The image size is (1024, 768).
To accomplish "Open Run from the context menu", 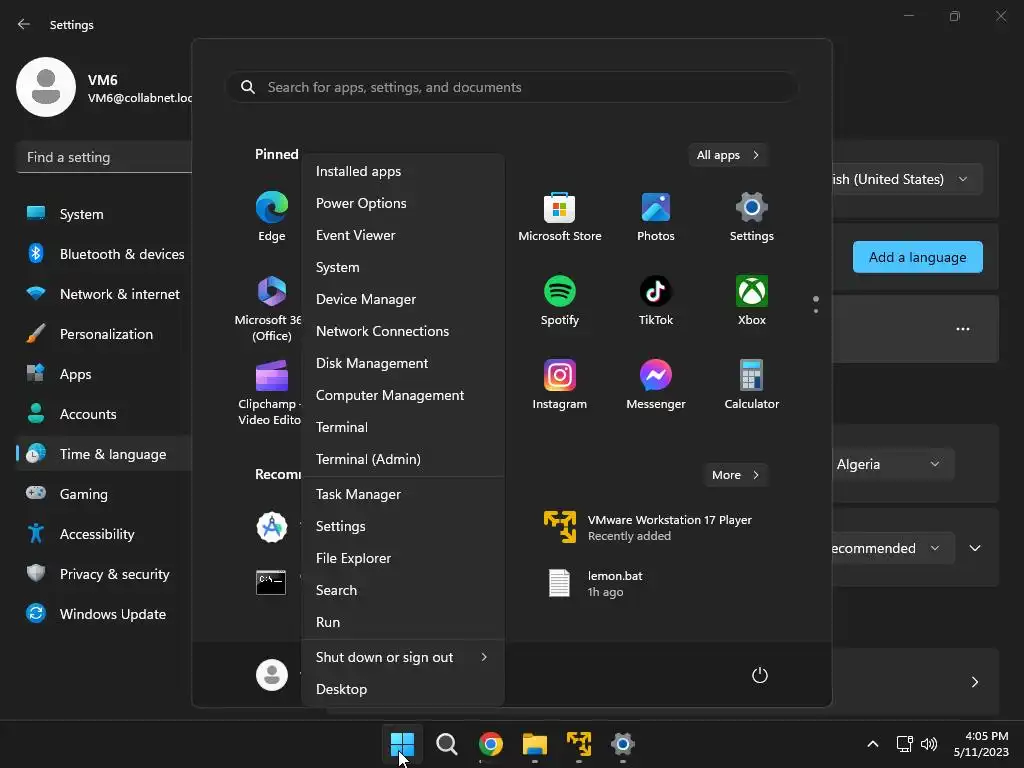I will click(x=403, y=622).
